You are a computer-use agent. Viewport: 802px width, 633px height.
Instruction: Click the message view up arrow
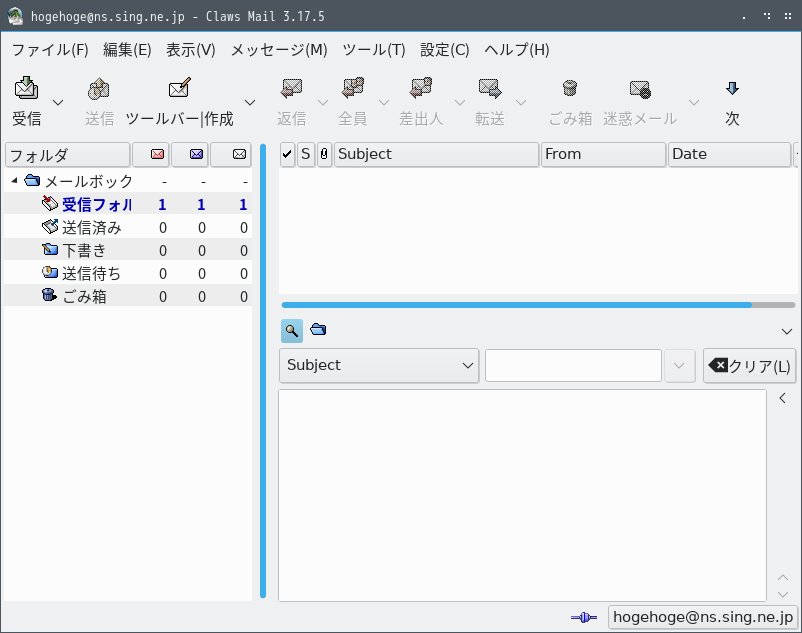(783, 577)
